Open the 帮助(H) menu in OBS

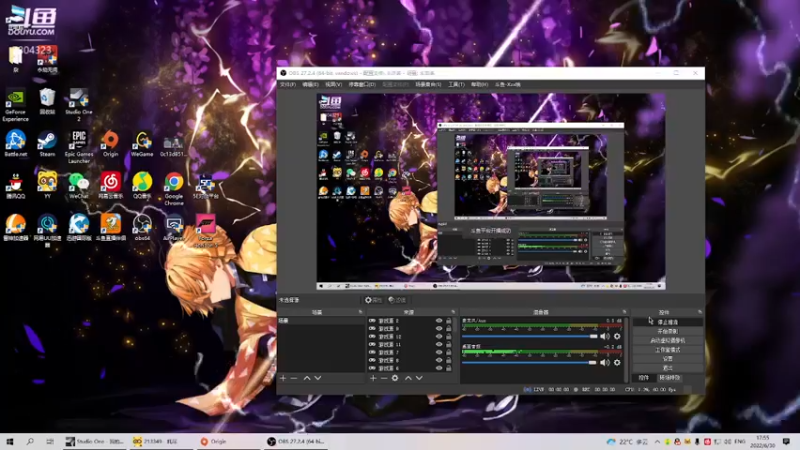479,84
